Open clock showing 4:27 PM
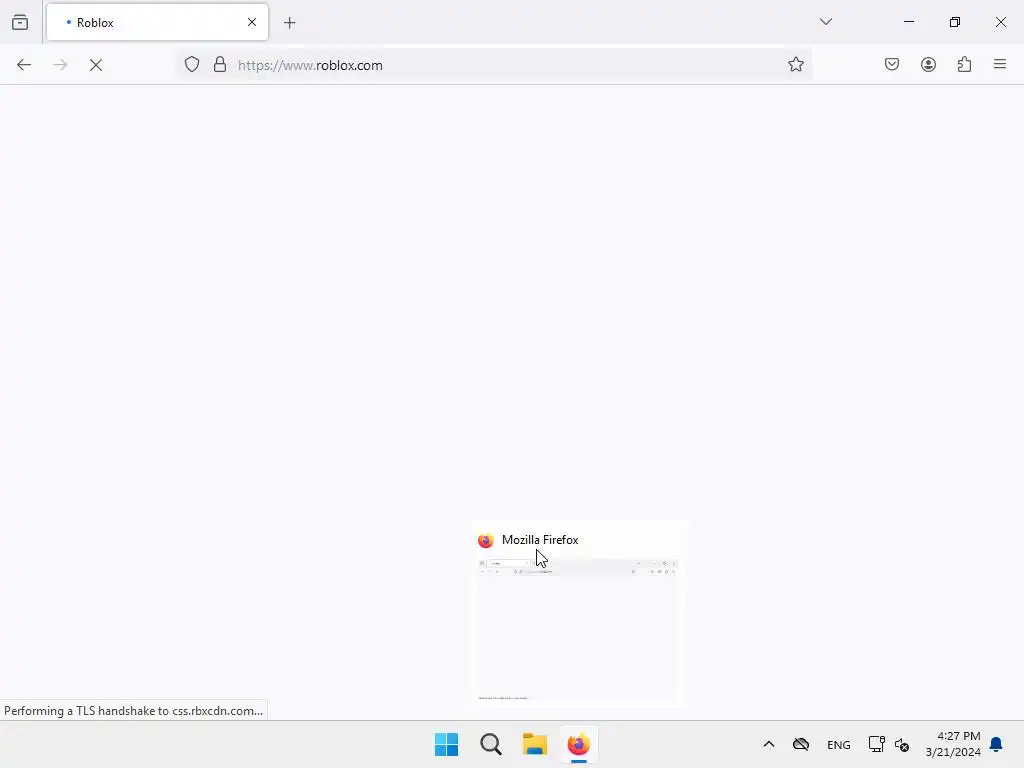This screenshot has width=1024, height=768. (953, 744)
